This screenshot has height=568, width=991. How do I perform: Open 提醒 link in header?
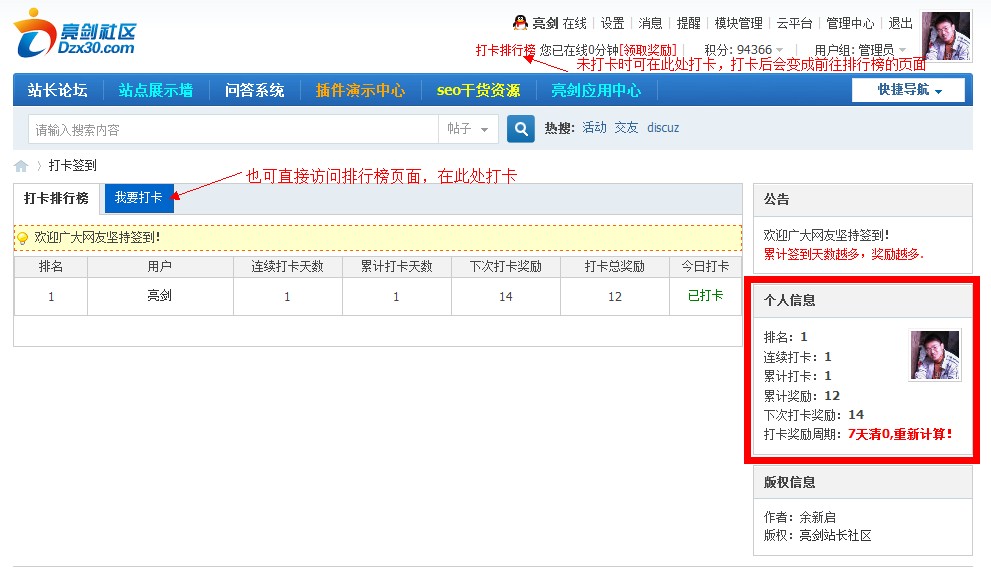(x=689, y=23)
